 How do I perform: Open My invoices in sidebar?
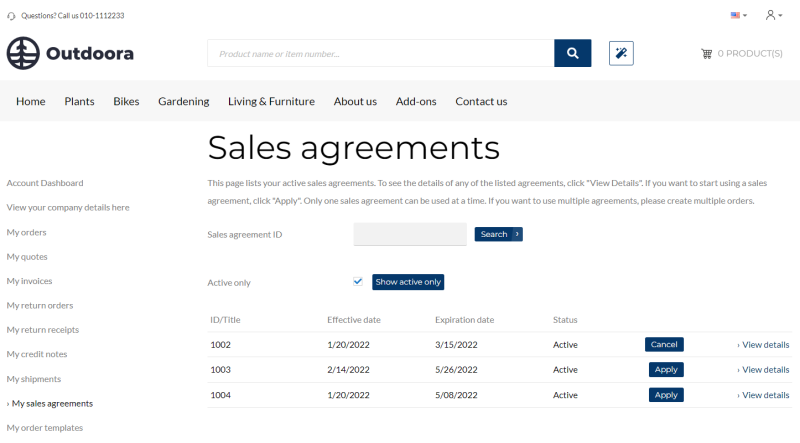tap(29, 281)
